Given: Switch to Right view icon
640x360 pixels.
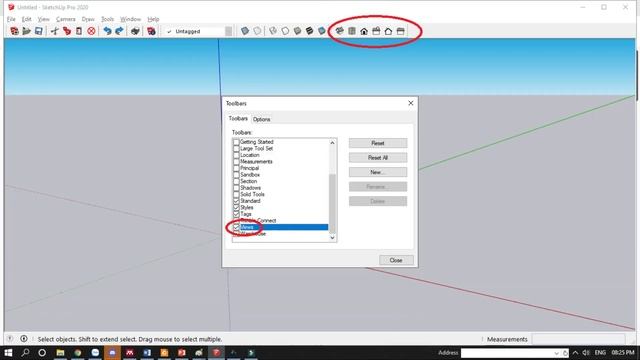Looking at the screenshot, I should click(x=376, y=31).
